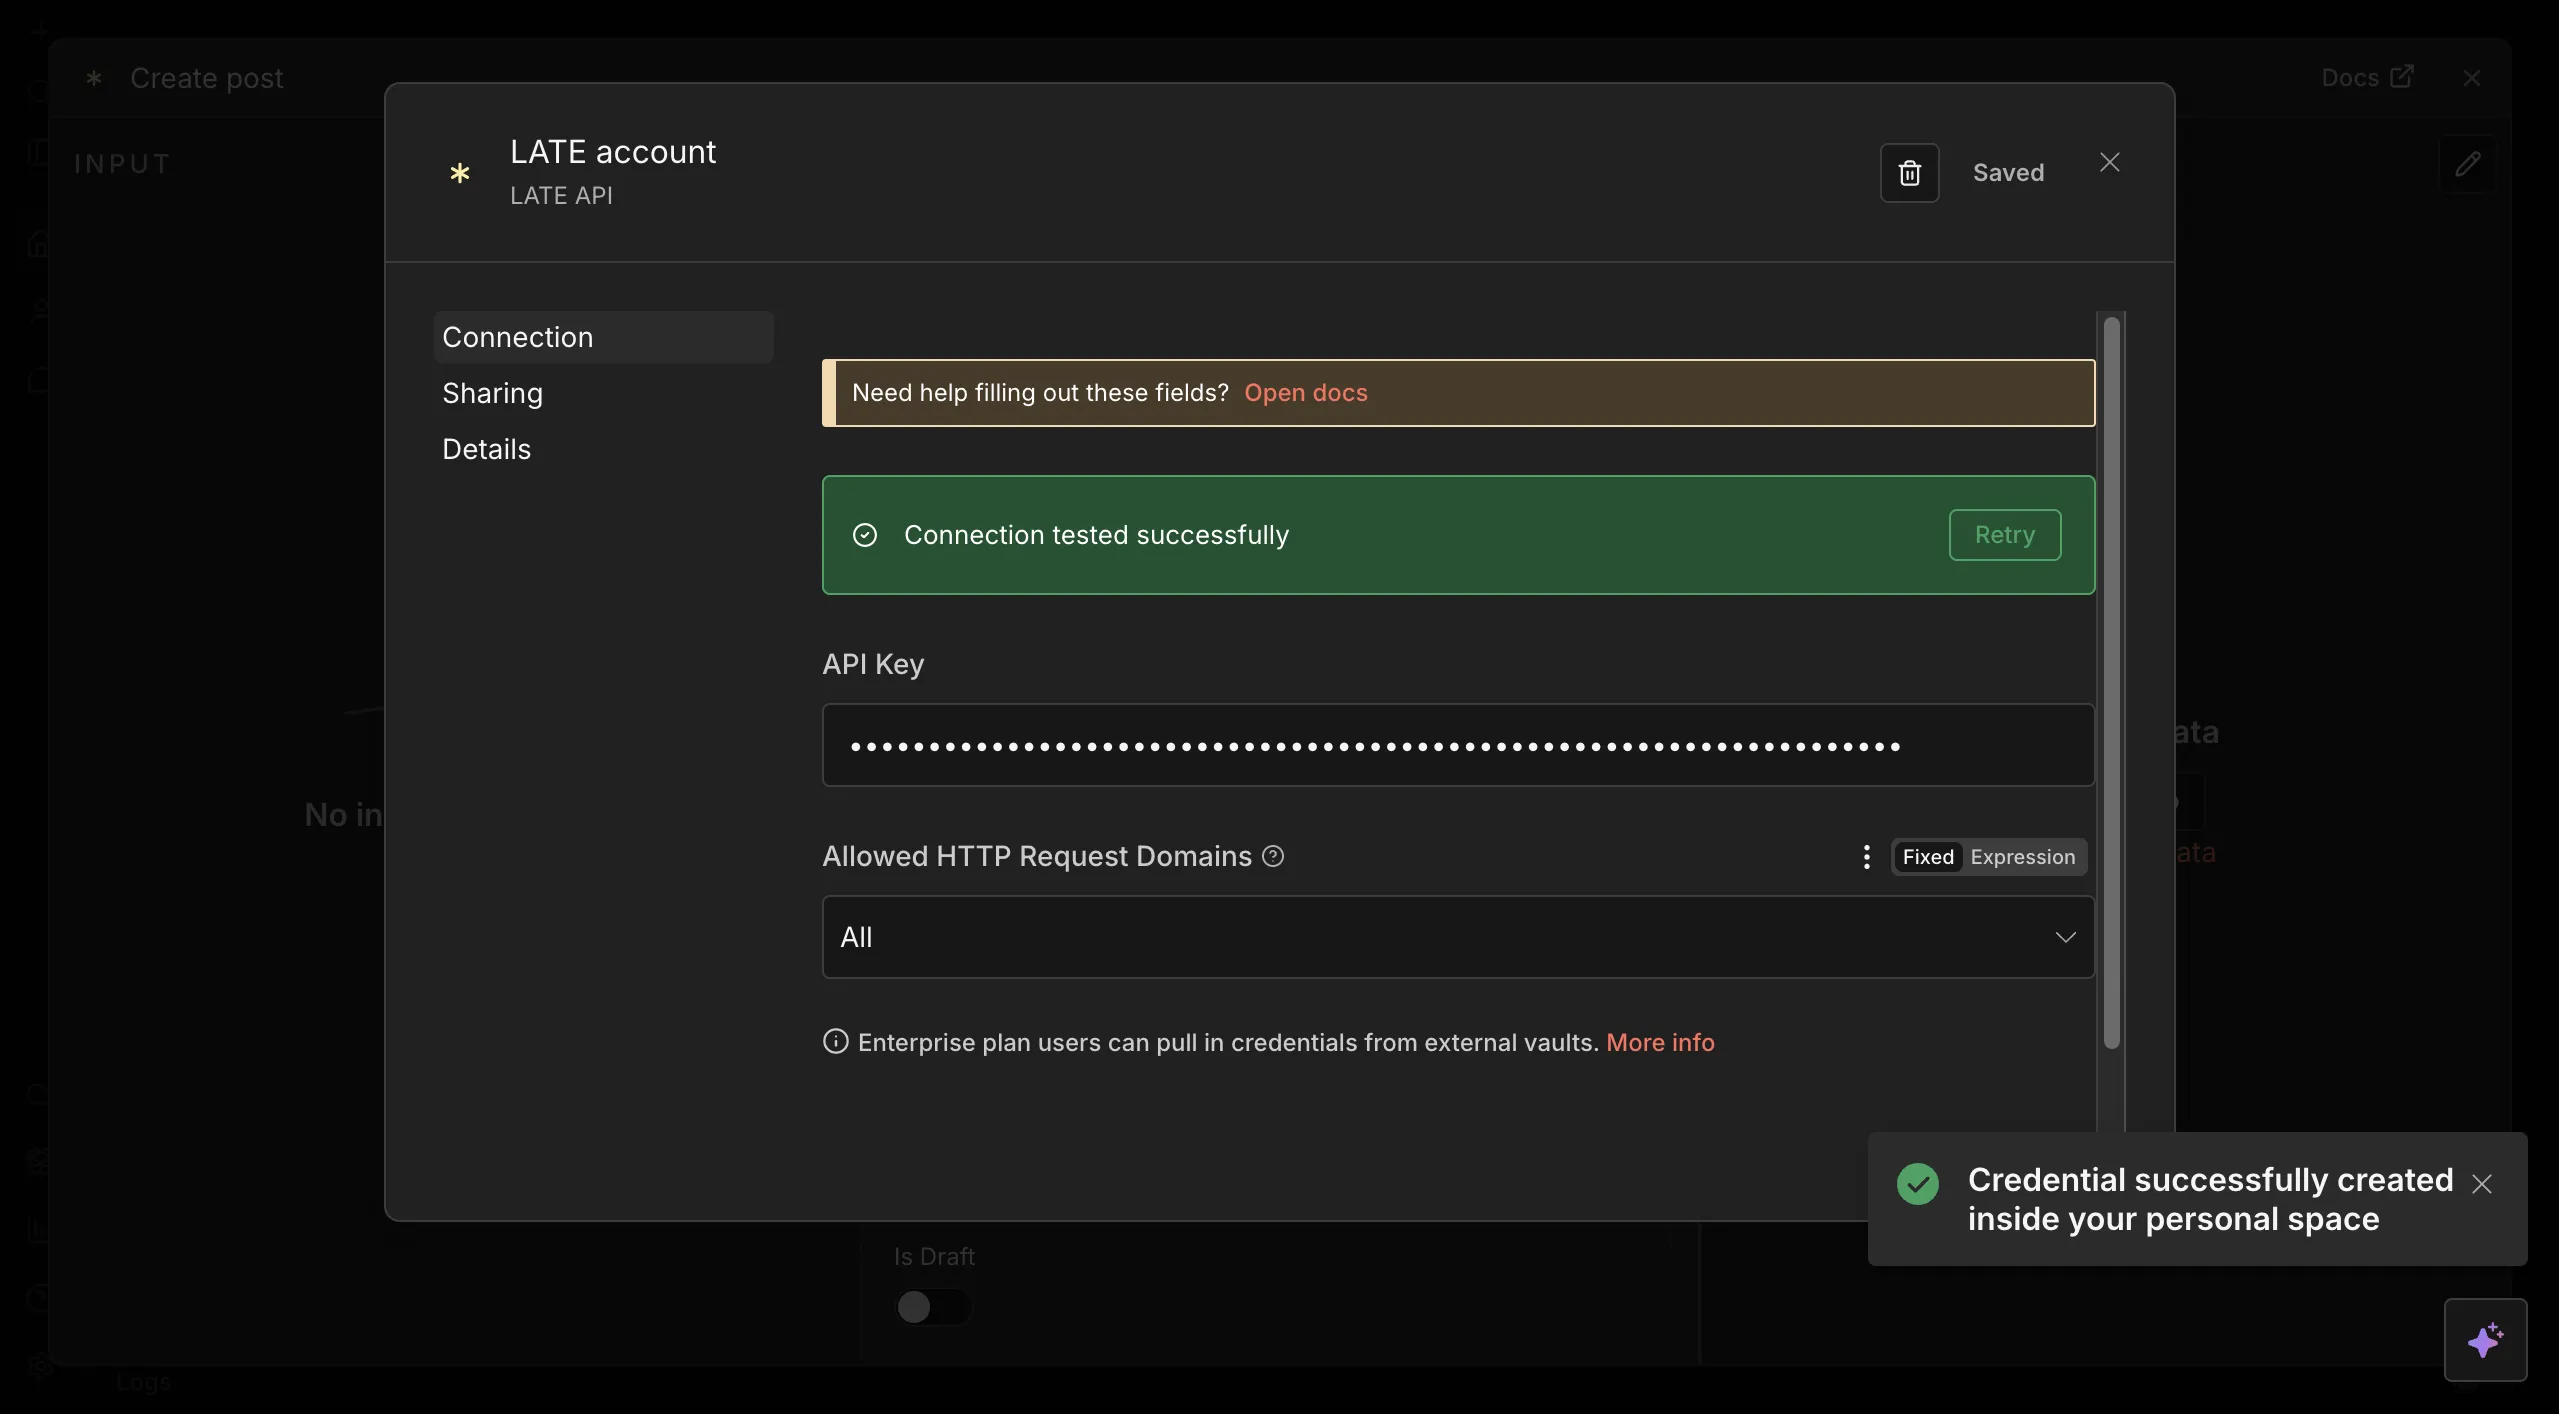Switch domains parameter to Expression mode
Screen dimensions: 2559x1414
tap(2023, 856)
